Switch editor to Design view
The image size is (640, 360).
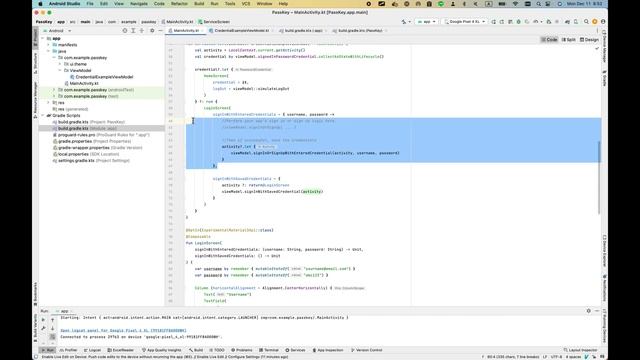tap(589, 40)
